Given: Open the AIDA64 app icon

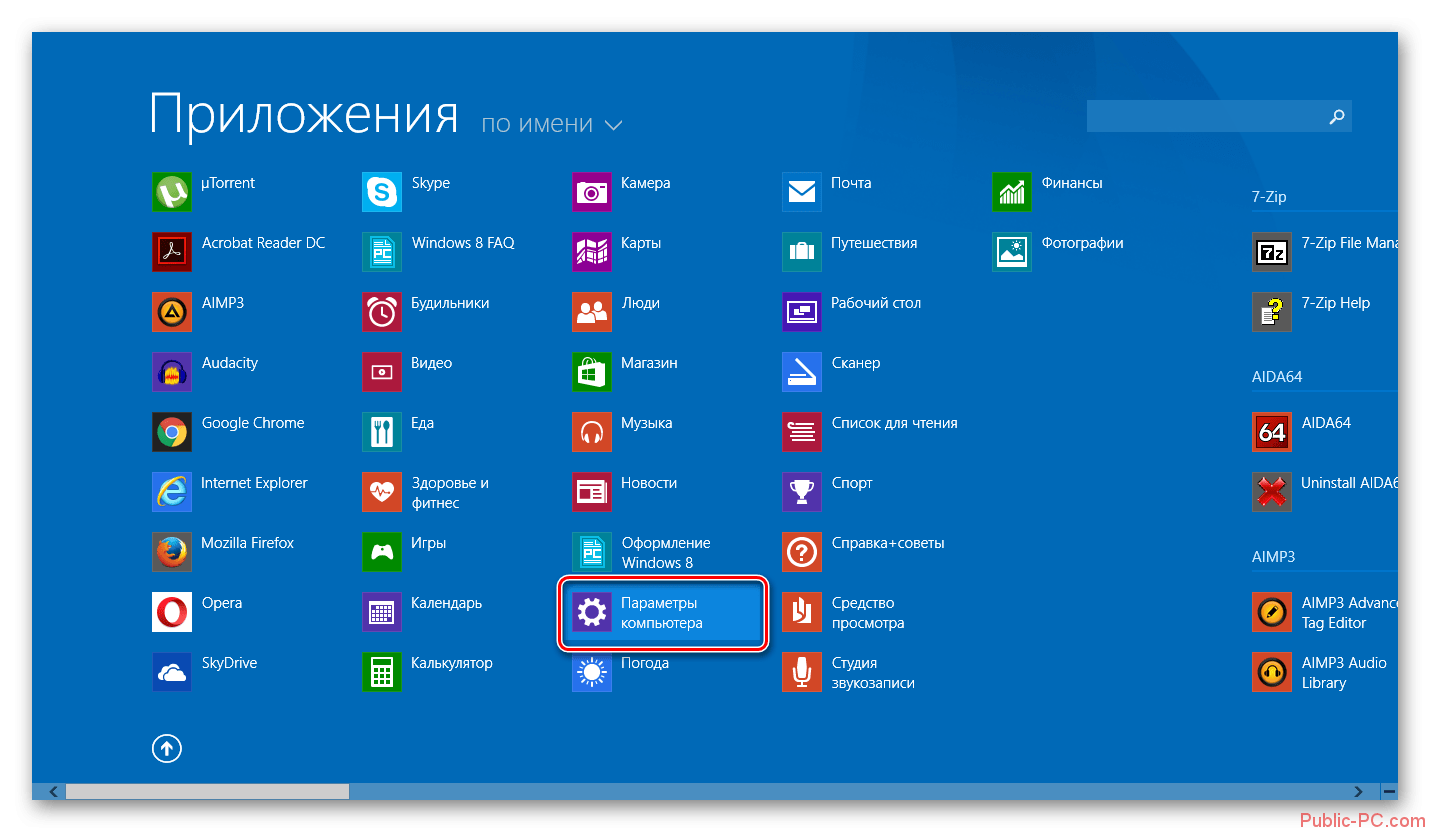Looking at the screenshot, I should point(1271,432).
